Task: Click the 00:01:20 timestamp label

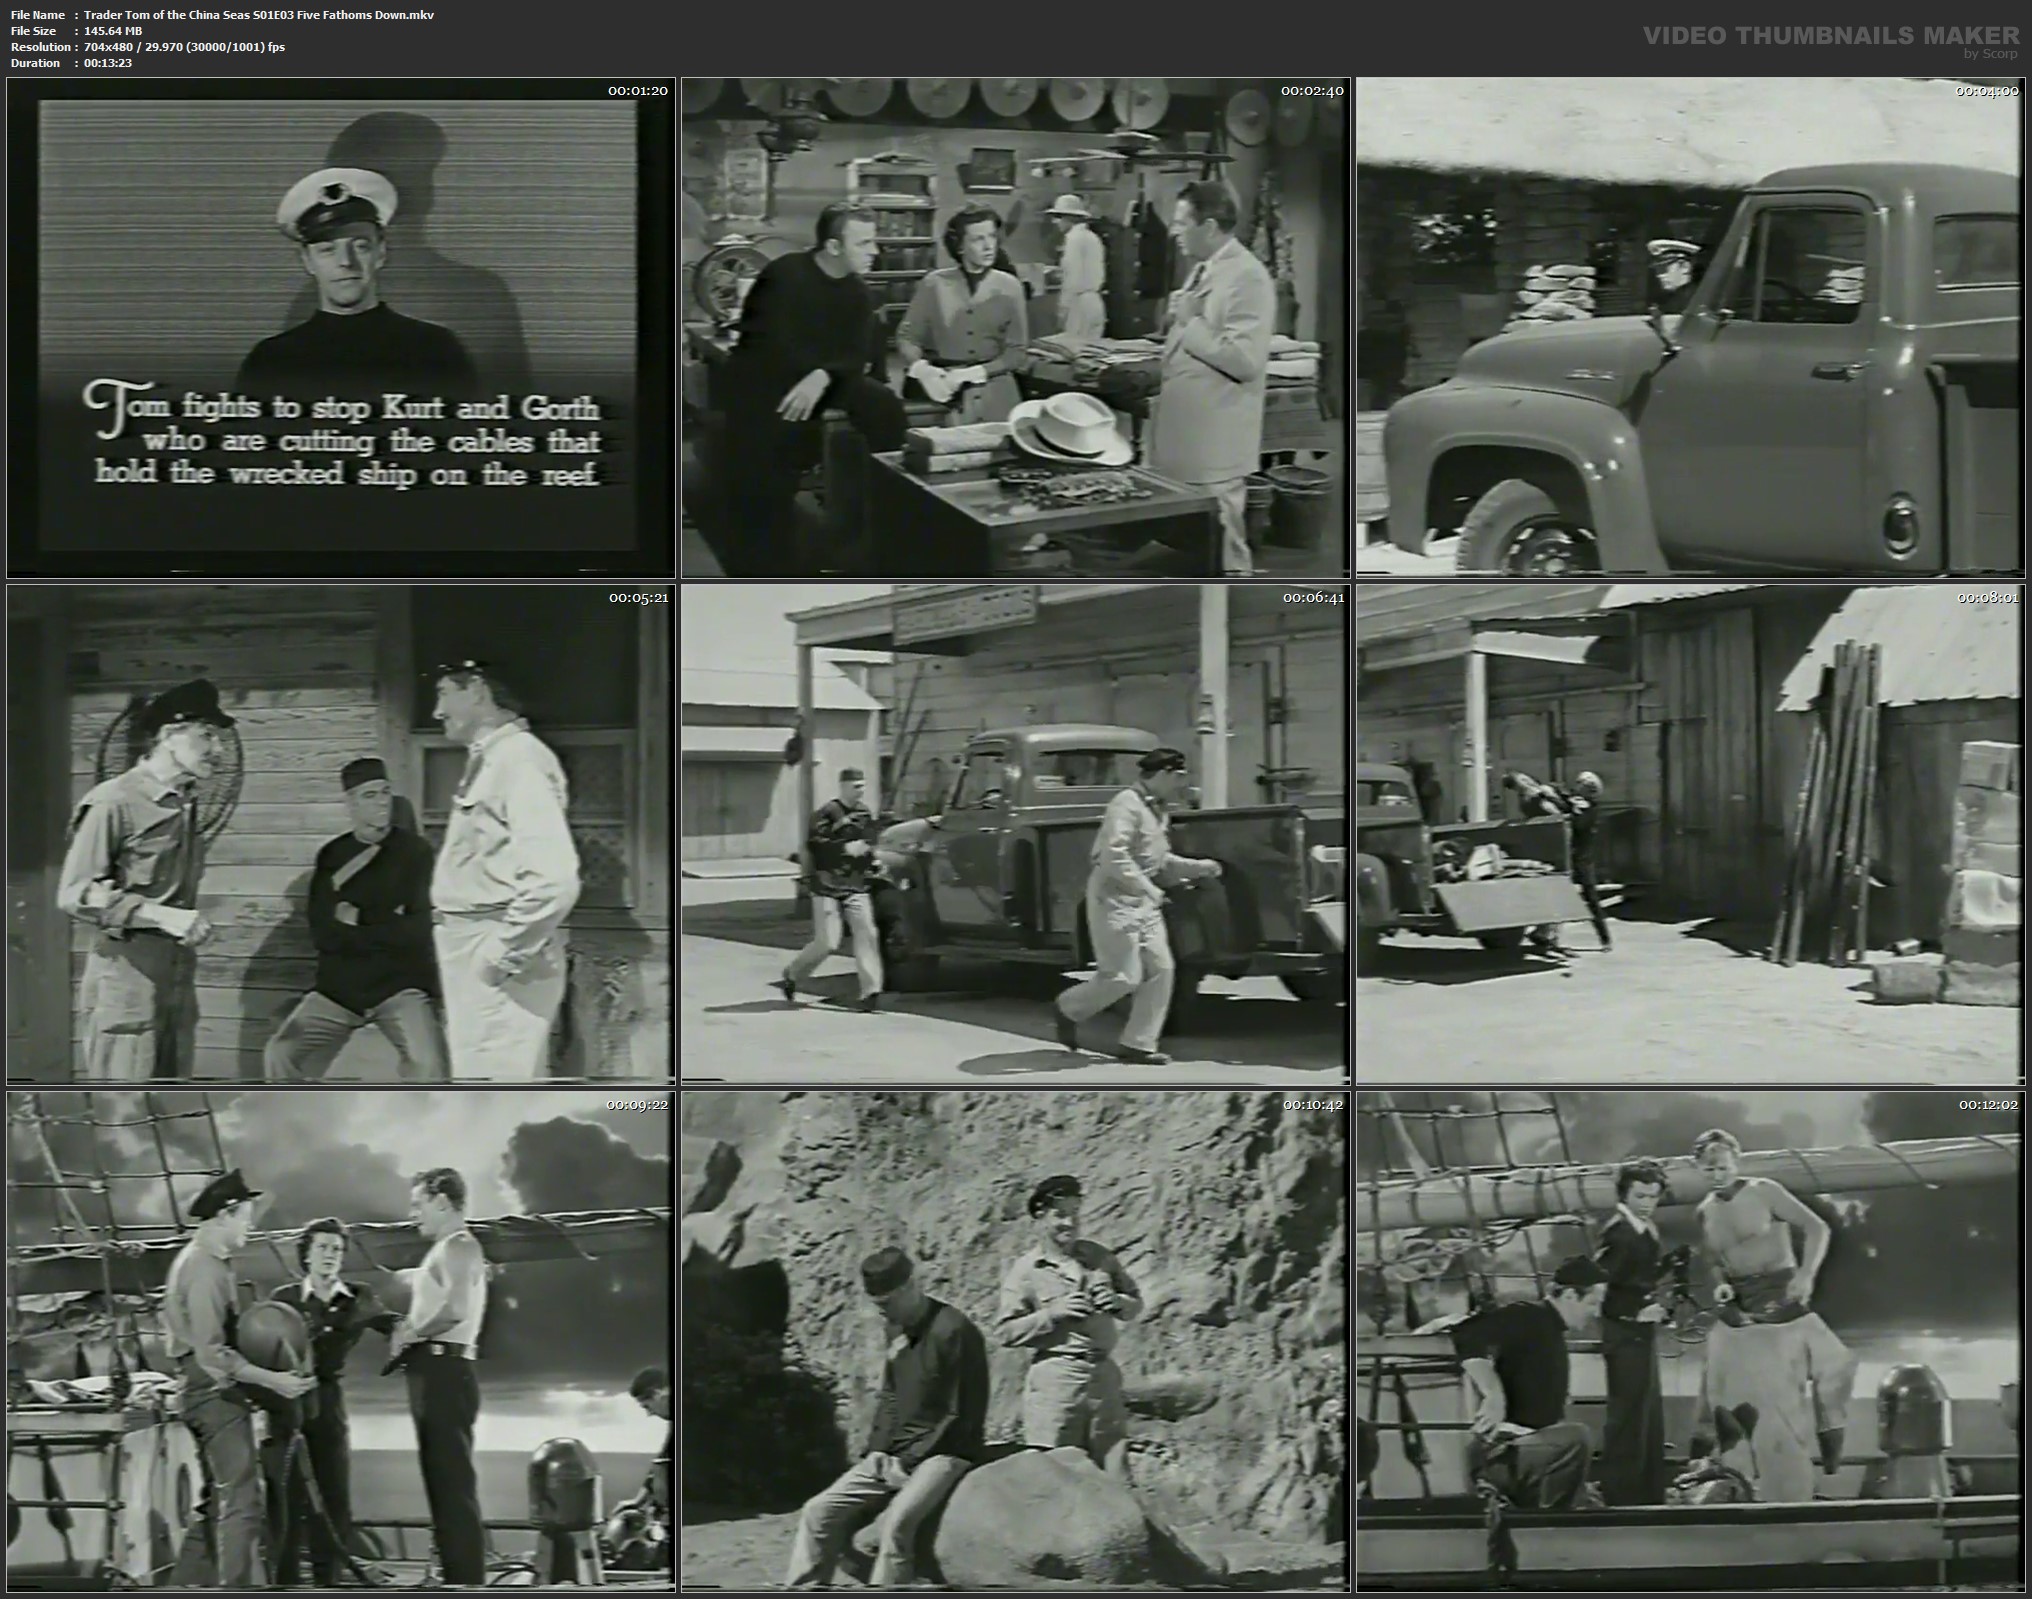Action: [637, 91]
